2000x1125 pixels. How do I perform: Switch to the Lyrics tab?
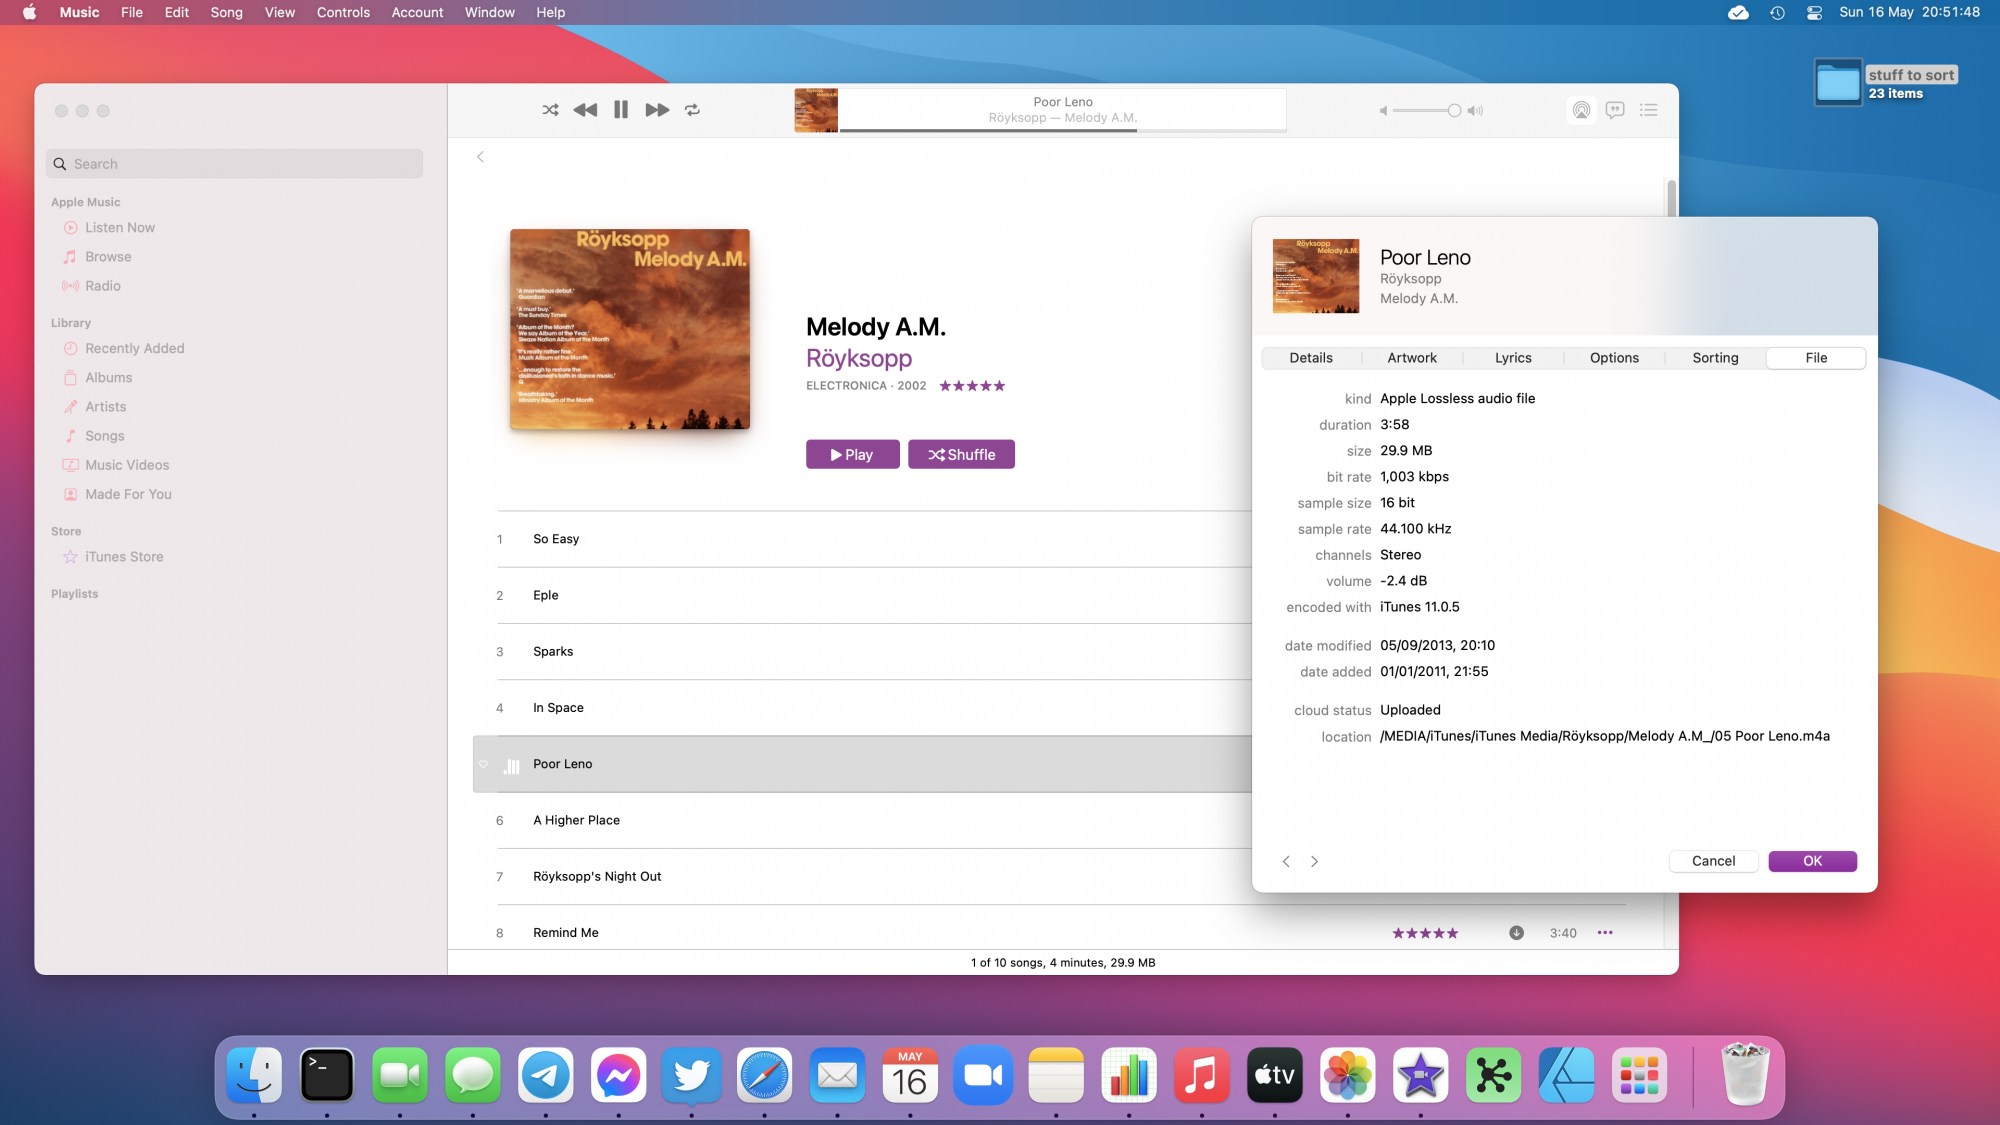point(1513,358)
